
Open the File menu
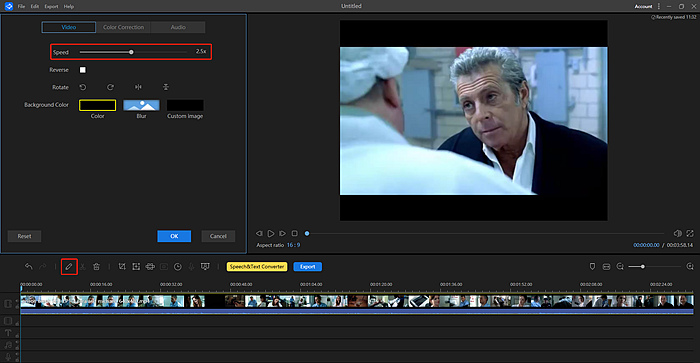tap(21, 6)
